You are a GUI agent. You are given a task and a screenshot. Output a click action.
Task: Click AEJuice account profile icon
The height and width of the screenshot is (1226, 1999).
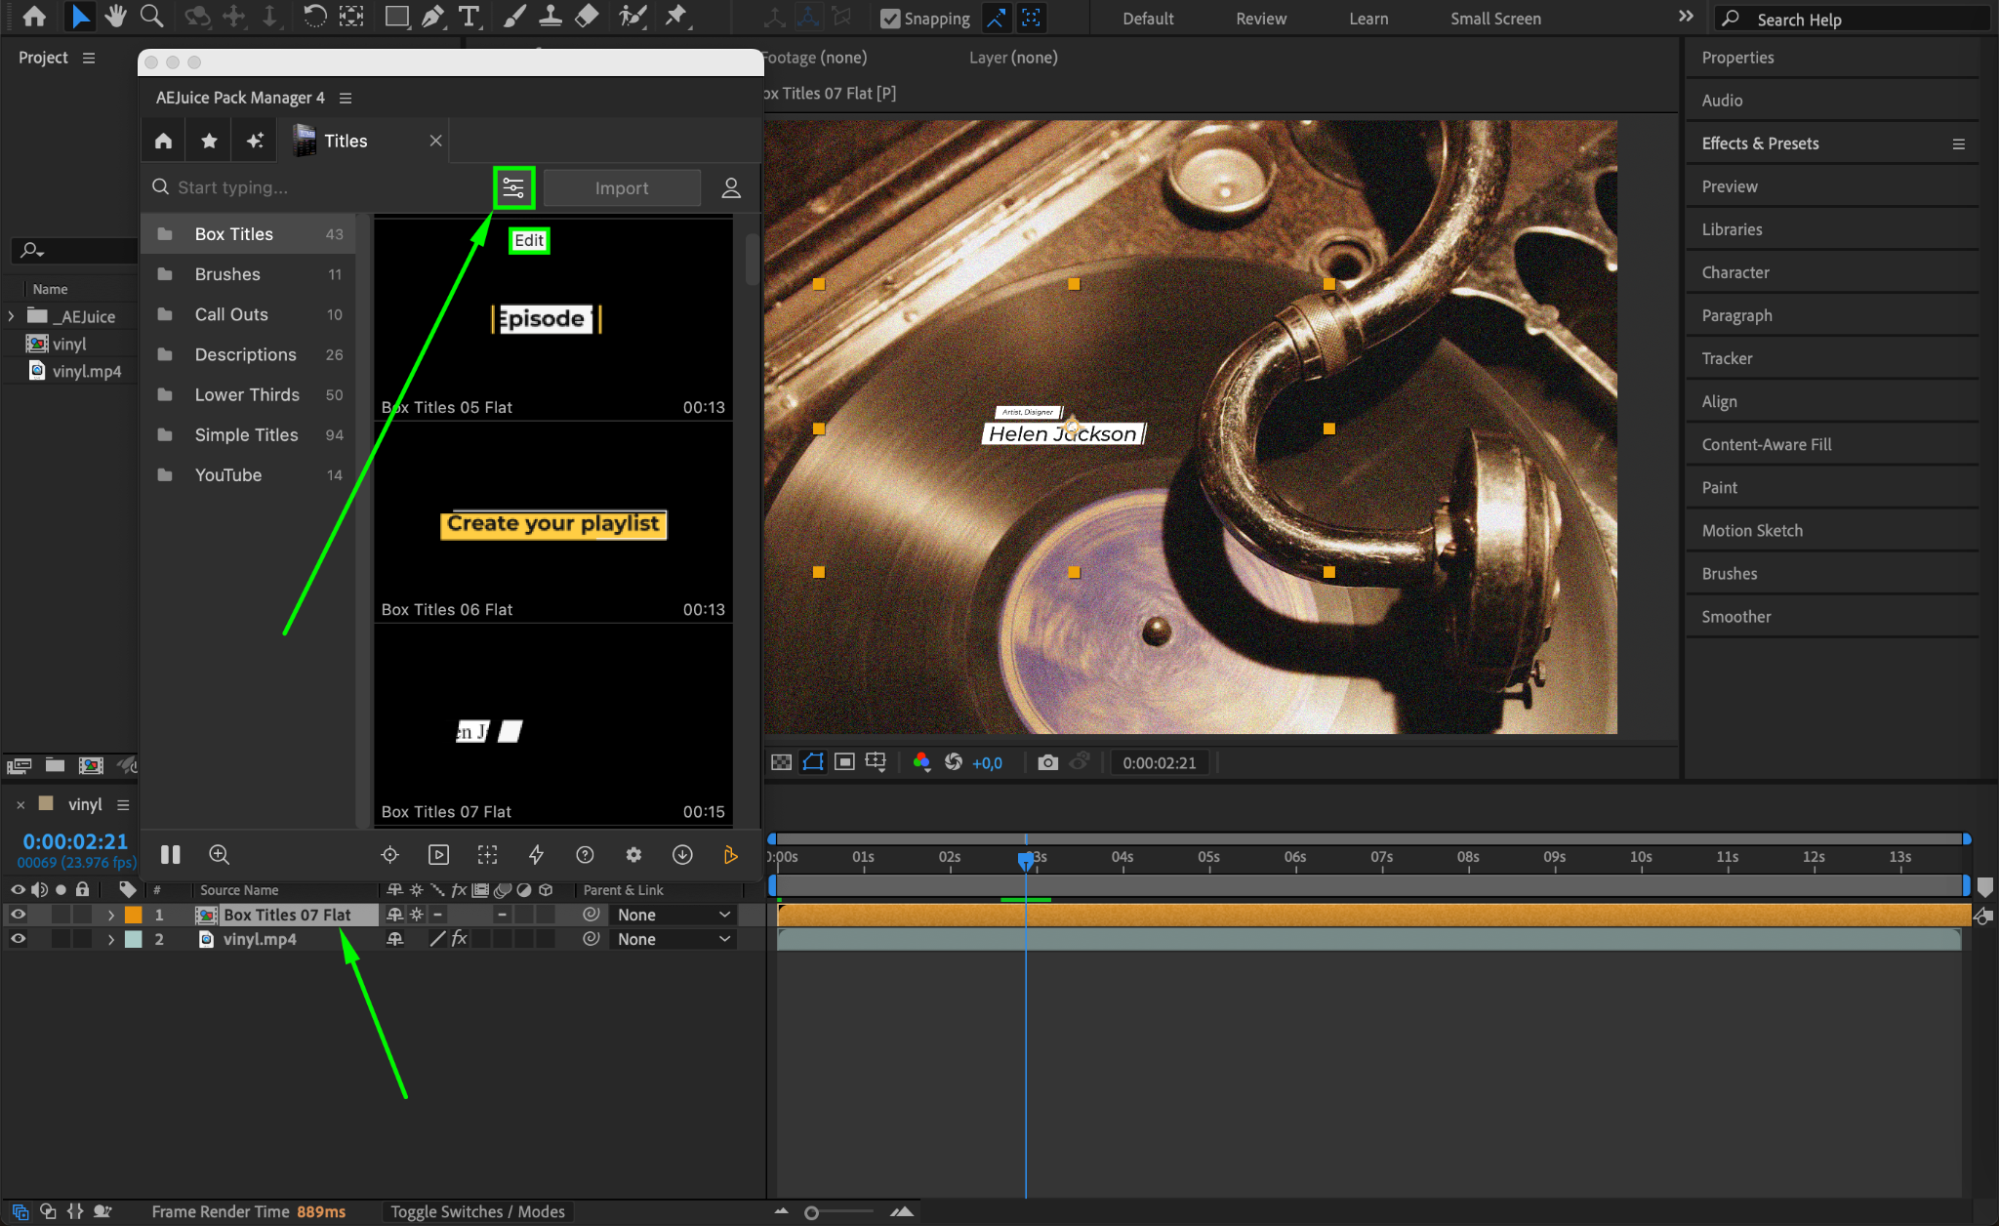(731, 188)
